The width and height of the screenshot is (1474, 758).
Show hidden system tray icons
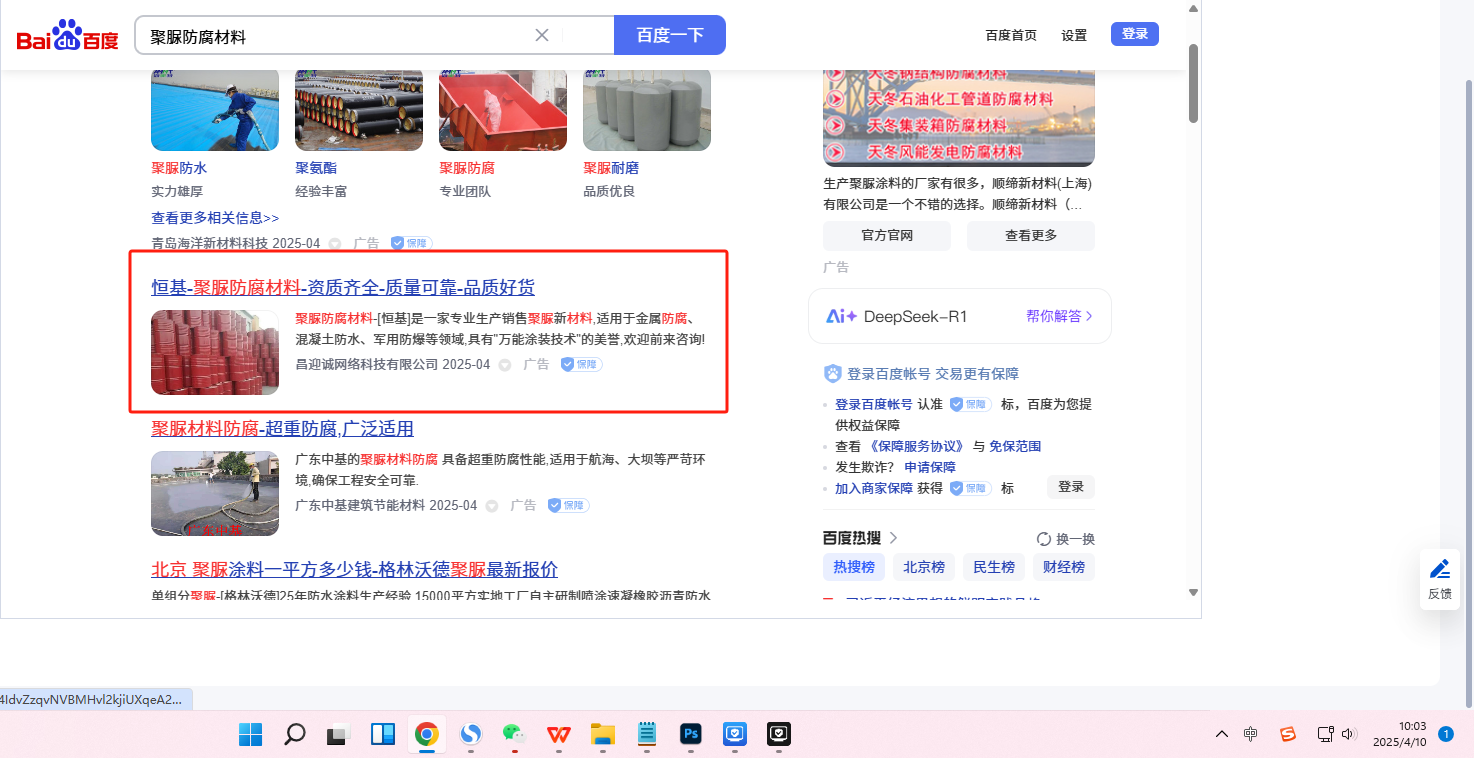coord(1222,735)
